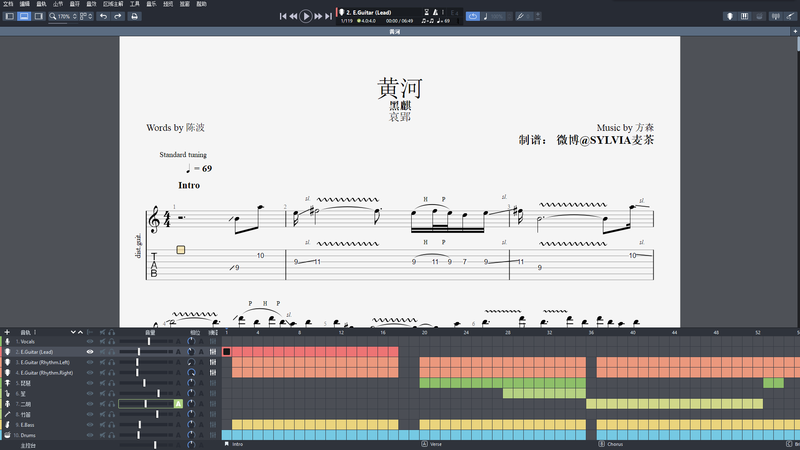Show the guitar fretboard view
This screenshot has height=450, width=800.
[x=730, y=16]
